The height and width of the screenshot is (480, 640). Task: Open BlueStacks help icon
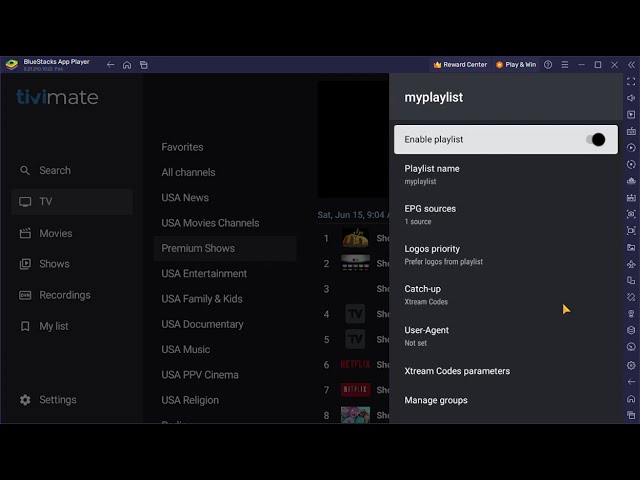(x=548, y=64)
